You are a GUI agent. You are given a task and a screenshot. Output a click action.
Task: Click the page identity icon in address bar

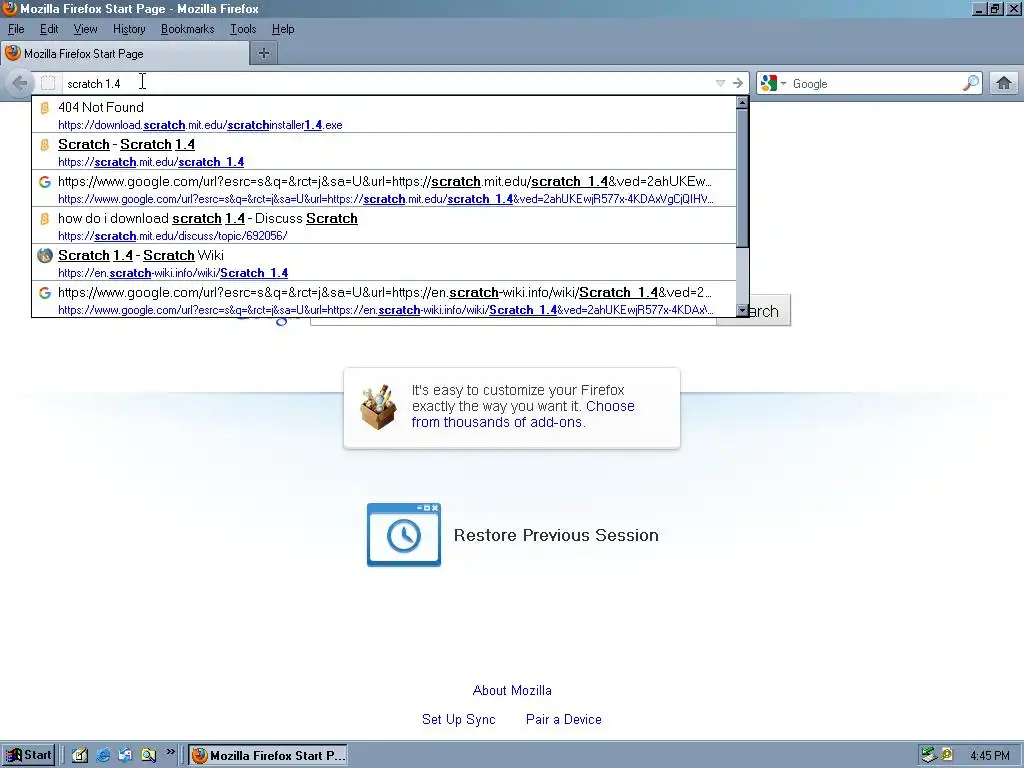[x=48, y=83]
